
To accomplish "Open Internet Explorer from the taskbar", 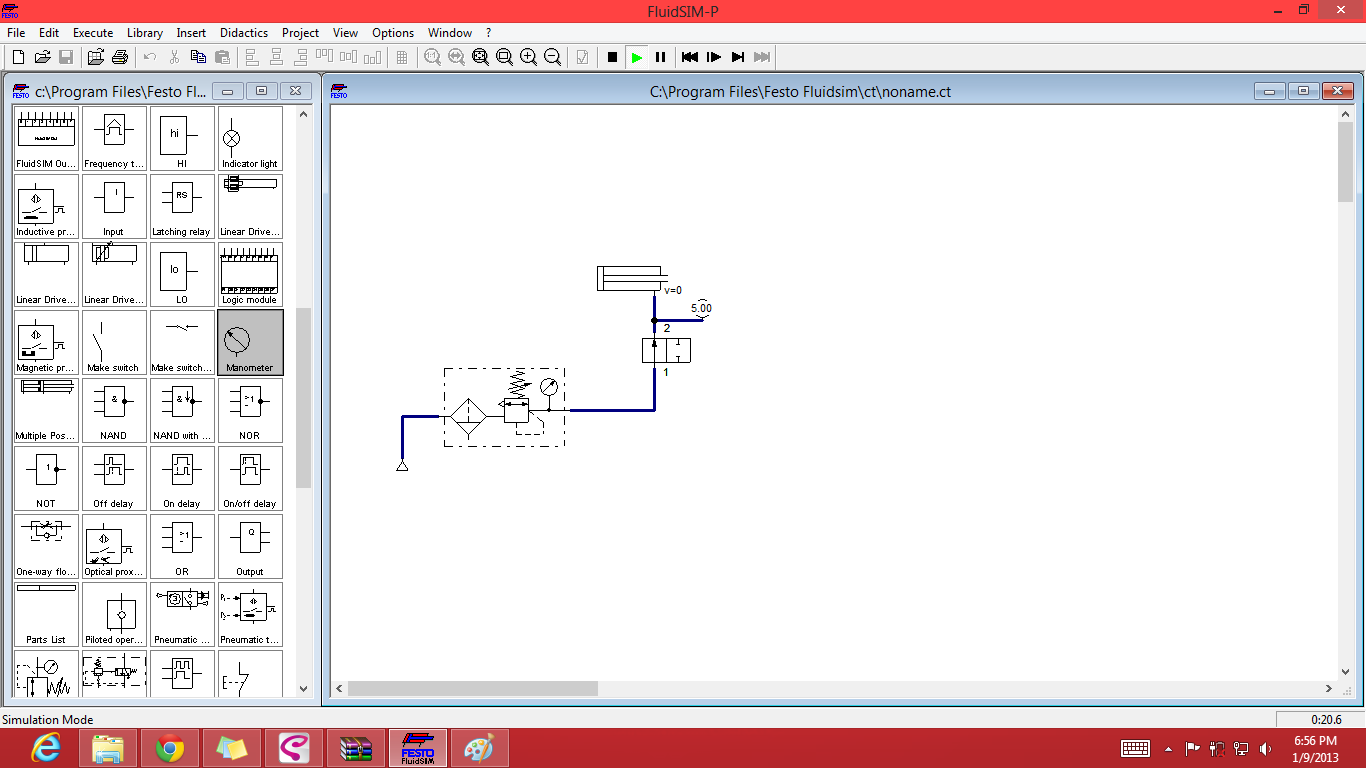I will point(46,748).
